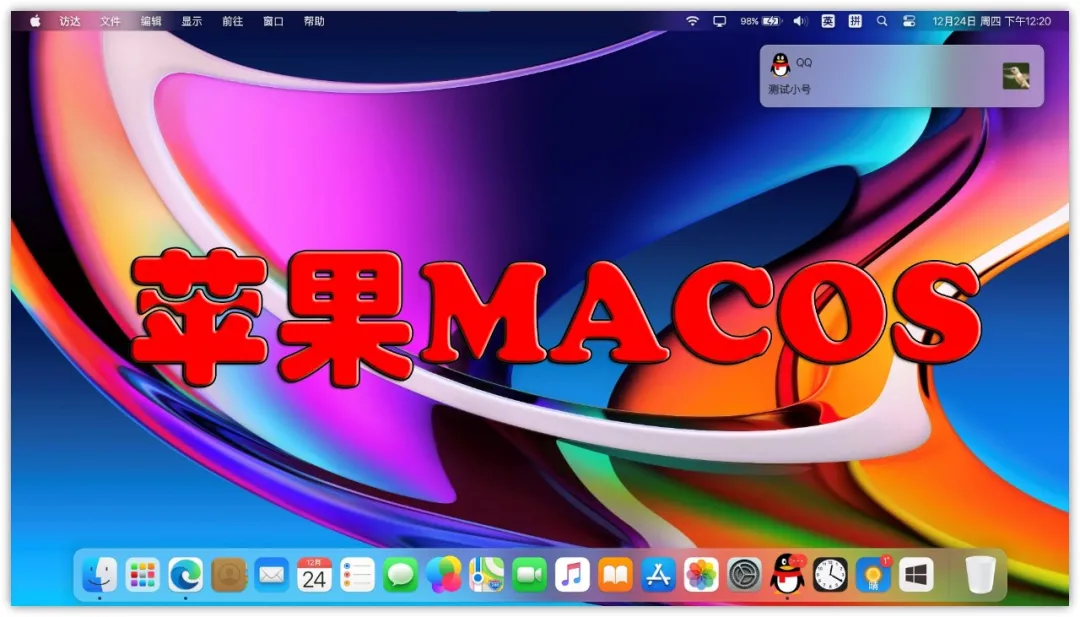Viewport: 1080px width, 617px height.
Task: Open the Books app in dock
Action: [x=615, y=574]
